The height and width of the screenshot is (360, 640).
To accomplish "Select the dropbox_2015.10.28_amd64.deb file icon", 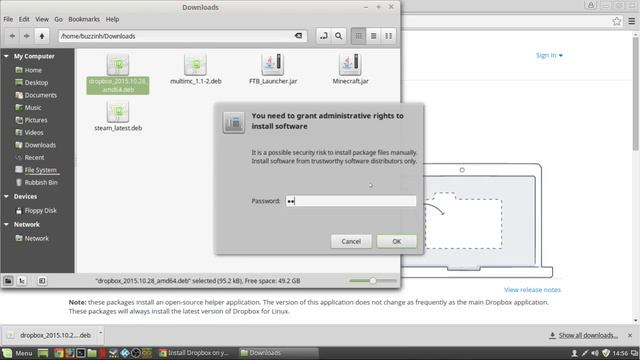I will 118,64.
